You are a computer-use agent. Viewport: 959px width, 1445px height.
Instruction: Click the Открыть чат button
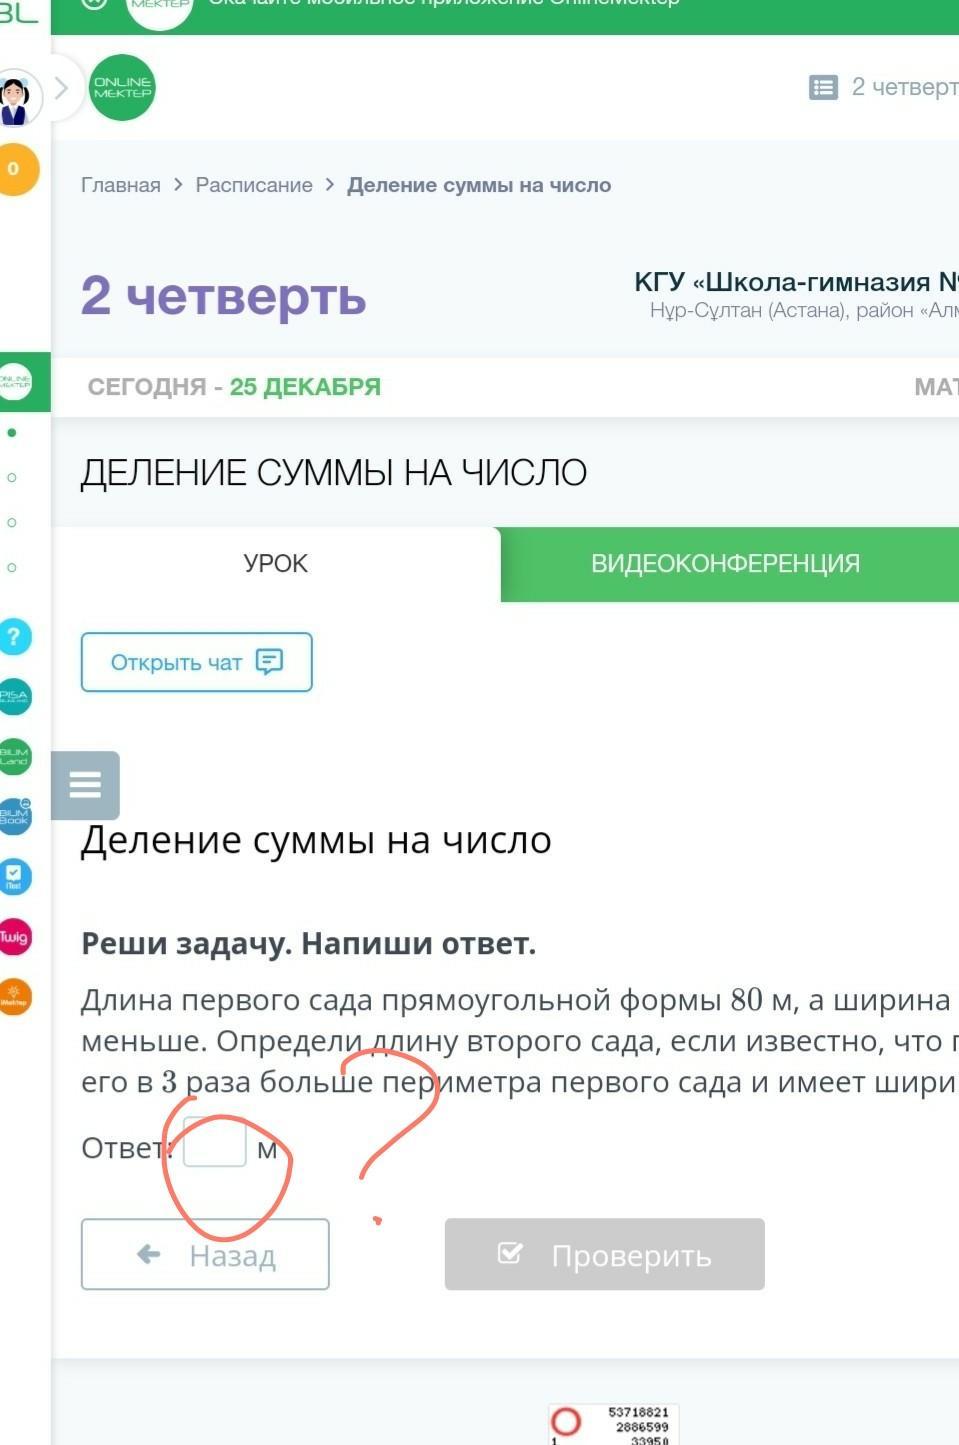[x=197, y=662]
